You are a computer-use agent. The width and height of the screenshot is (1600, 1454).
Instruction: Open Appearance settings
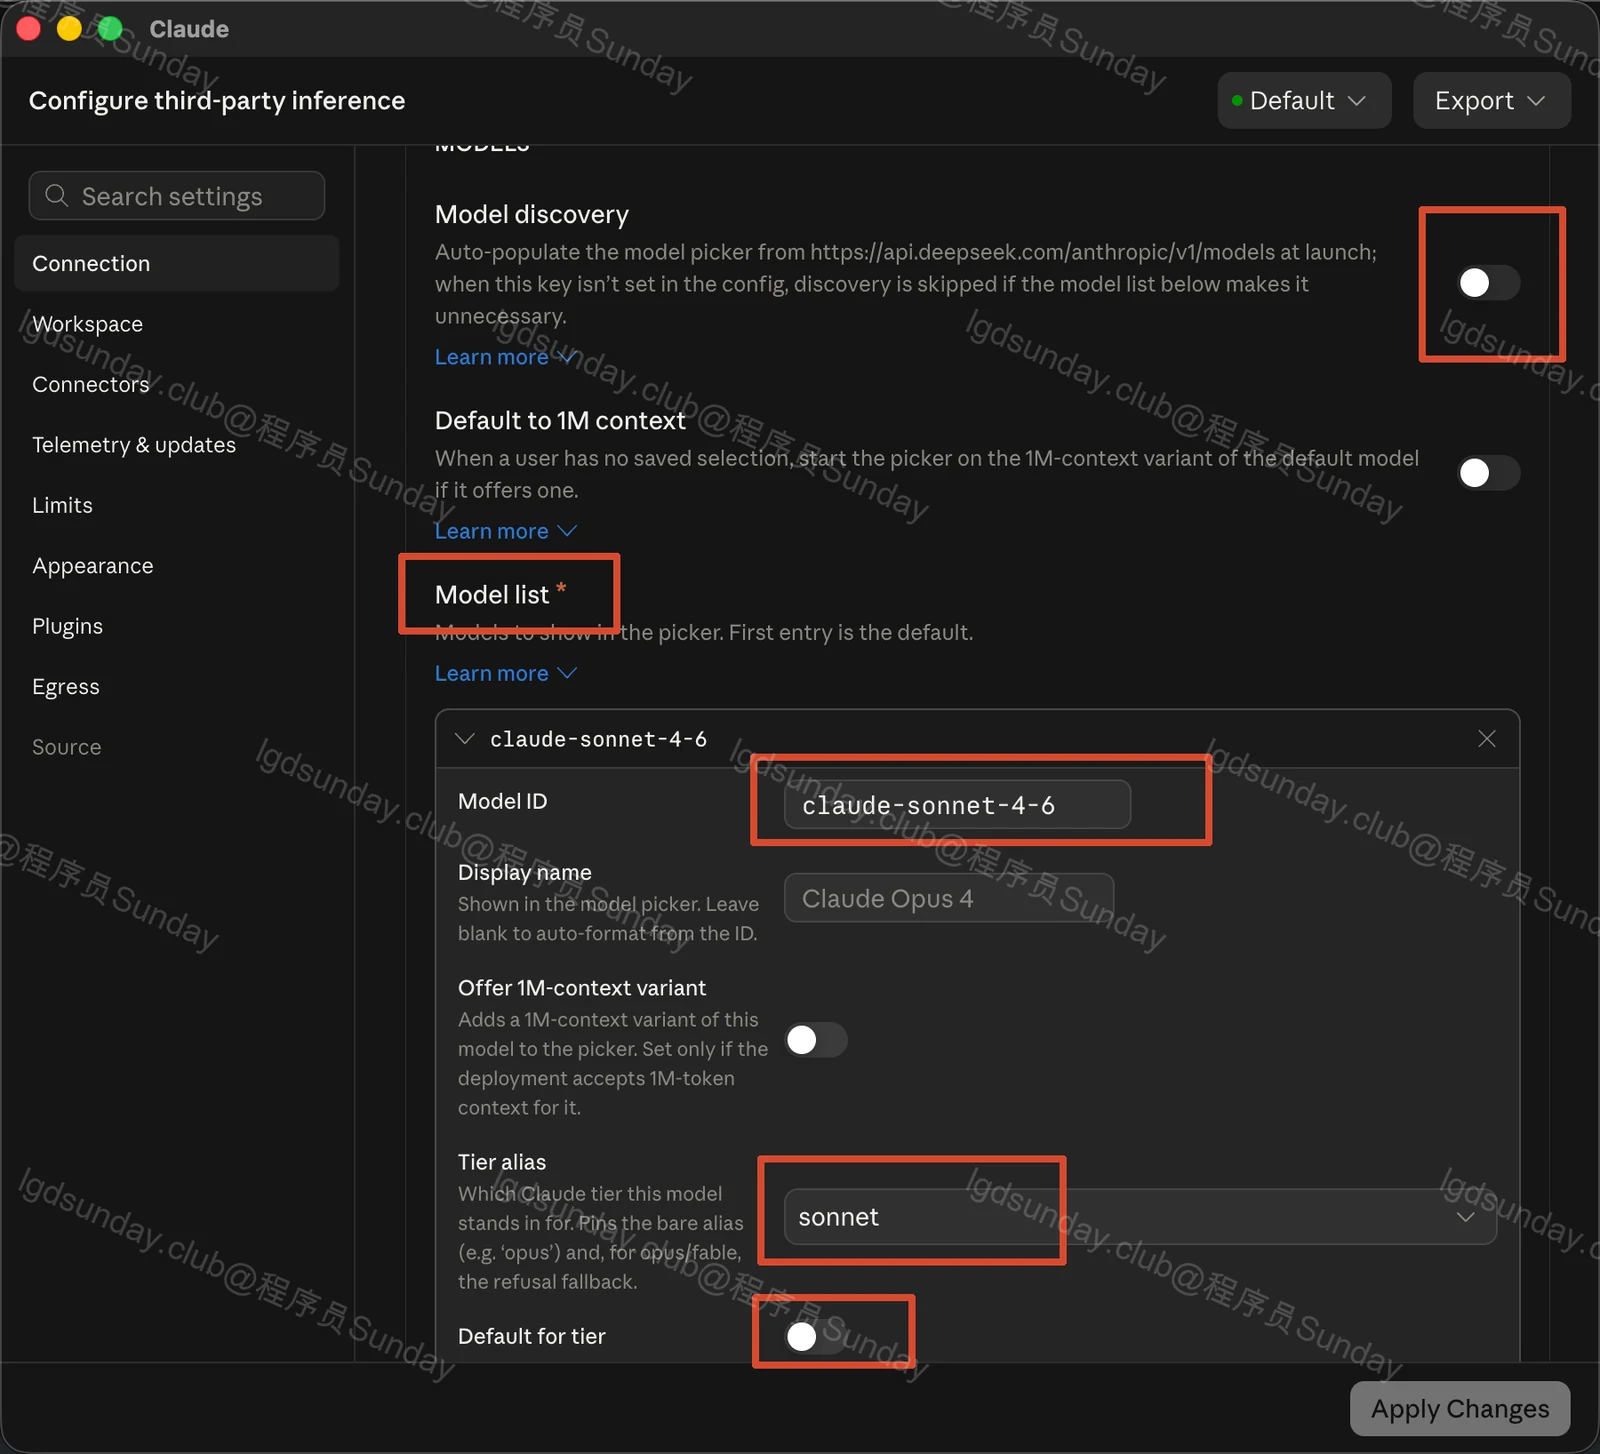coord(177,566)
